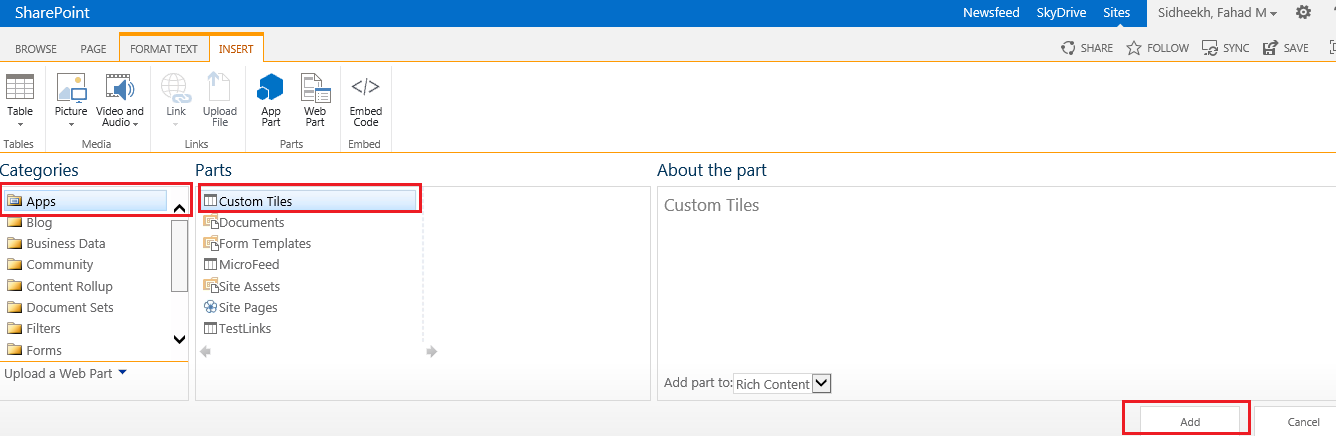Show the previous page of parts
This screenshot has width=1336, height=436.
click(206, 351)
